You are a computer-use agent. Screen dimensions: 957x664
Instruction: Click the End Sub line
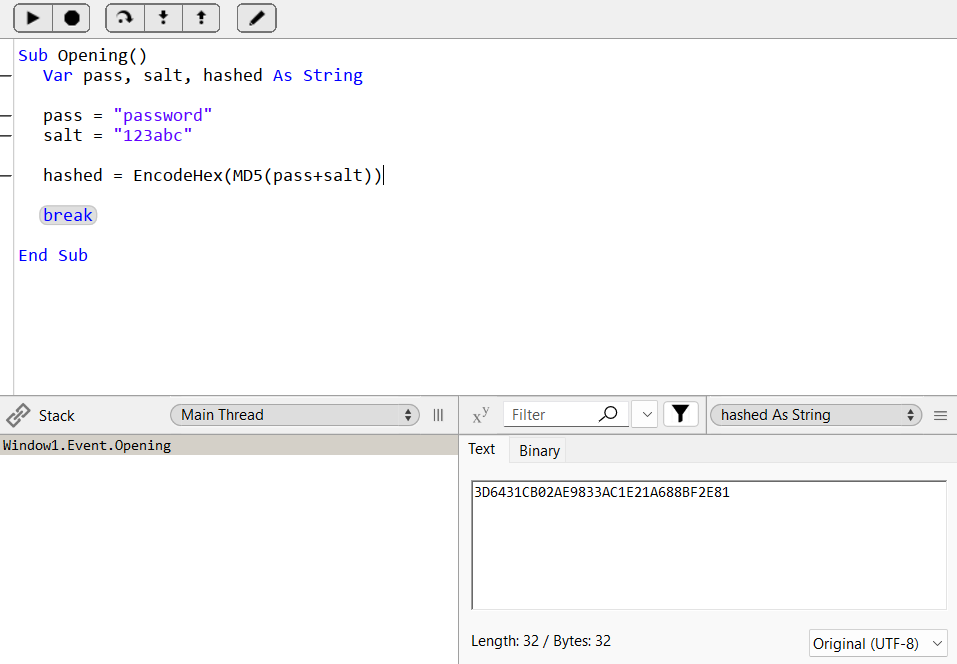pyautogui.click(x=53, y=256)
